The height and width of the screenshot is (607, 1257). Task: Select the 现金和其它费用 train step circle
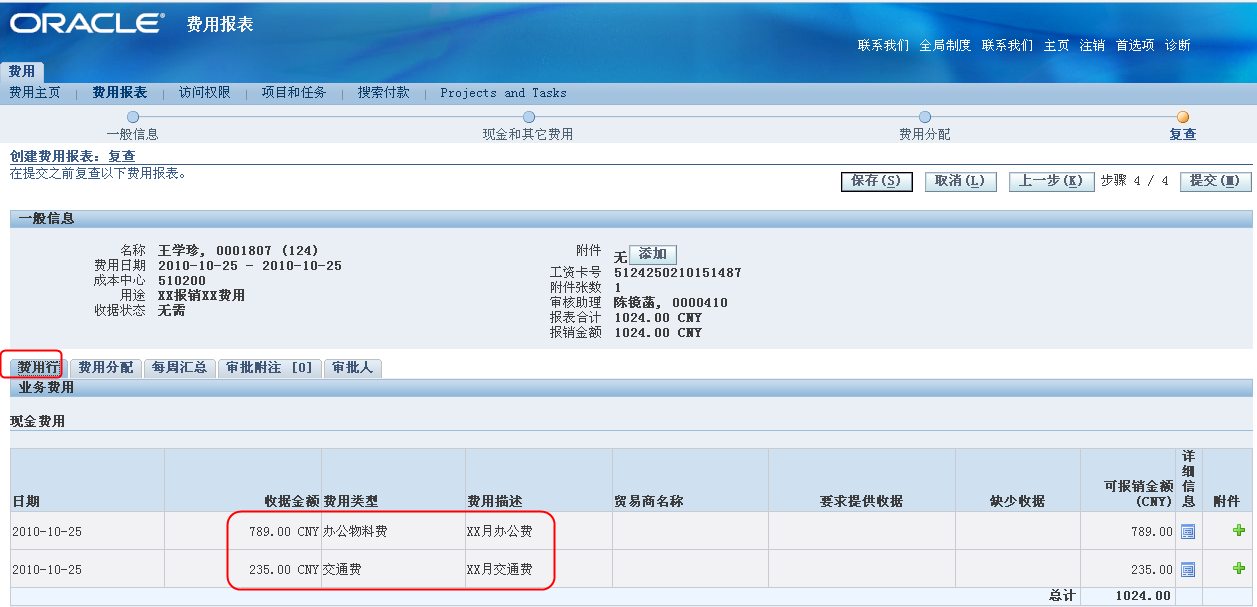click(x=528, y=116)
